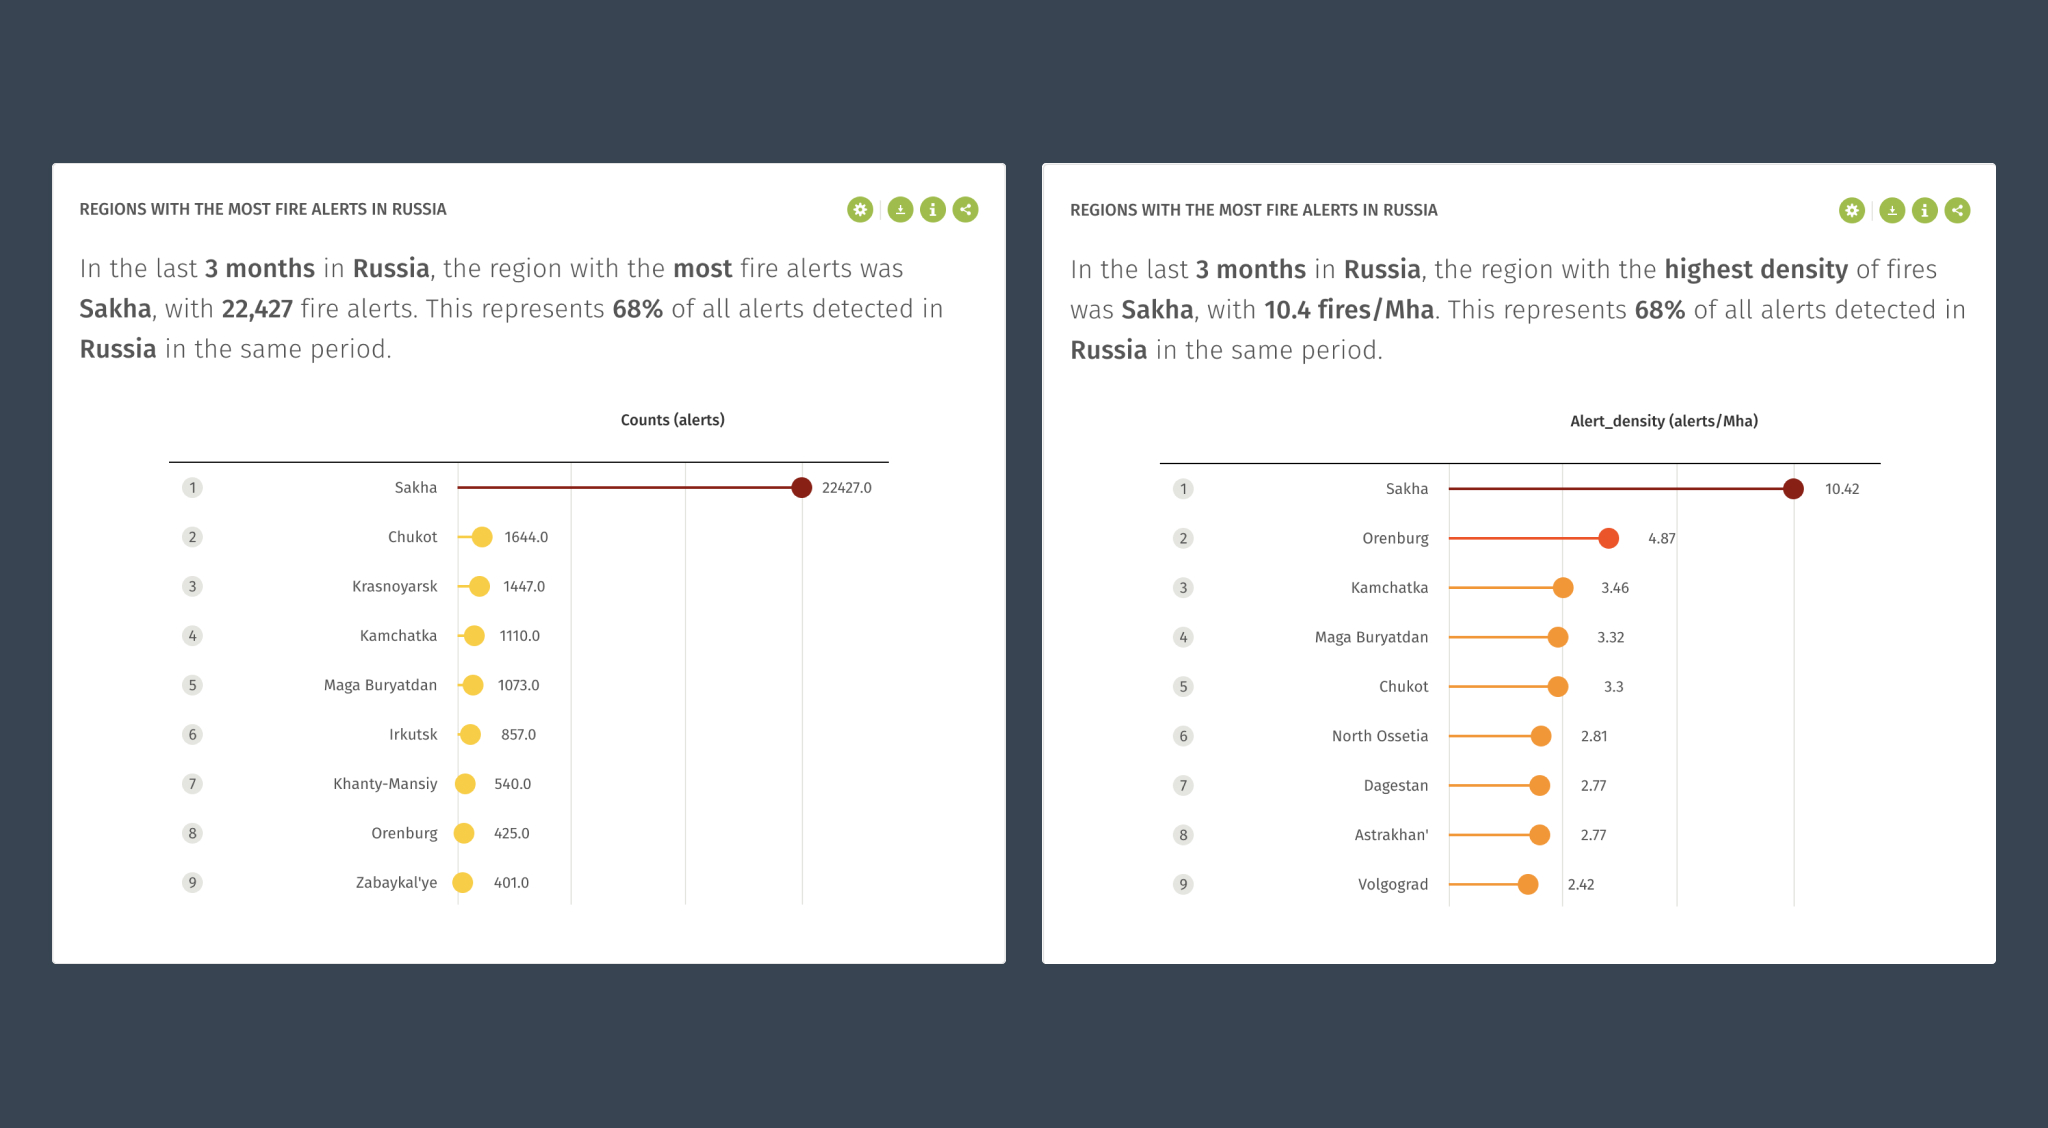The image size is (2048, 1128).
Task: Share the right alert density widget
Action: click(x=1958, y=211)
